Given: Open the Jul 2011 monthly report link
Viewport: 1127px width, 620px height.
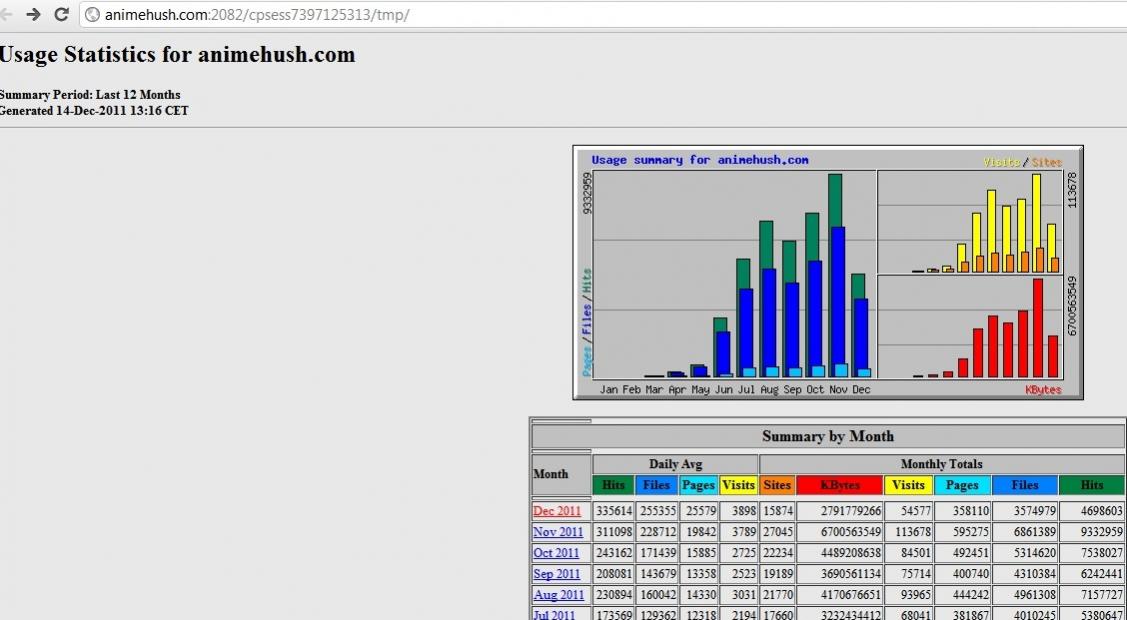Looking at the screenshot, I should click(556, 615).
